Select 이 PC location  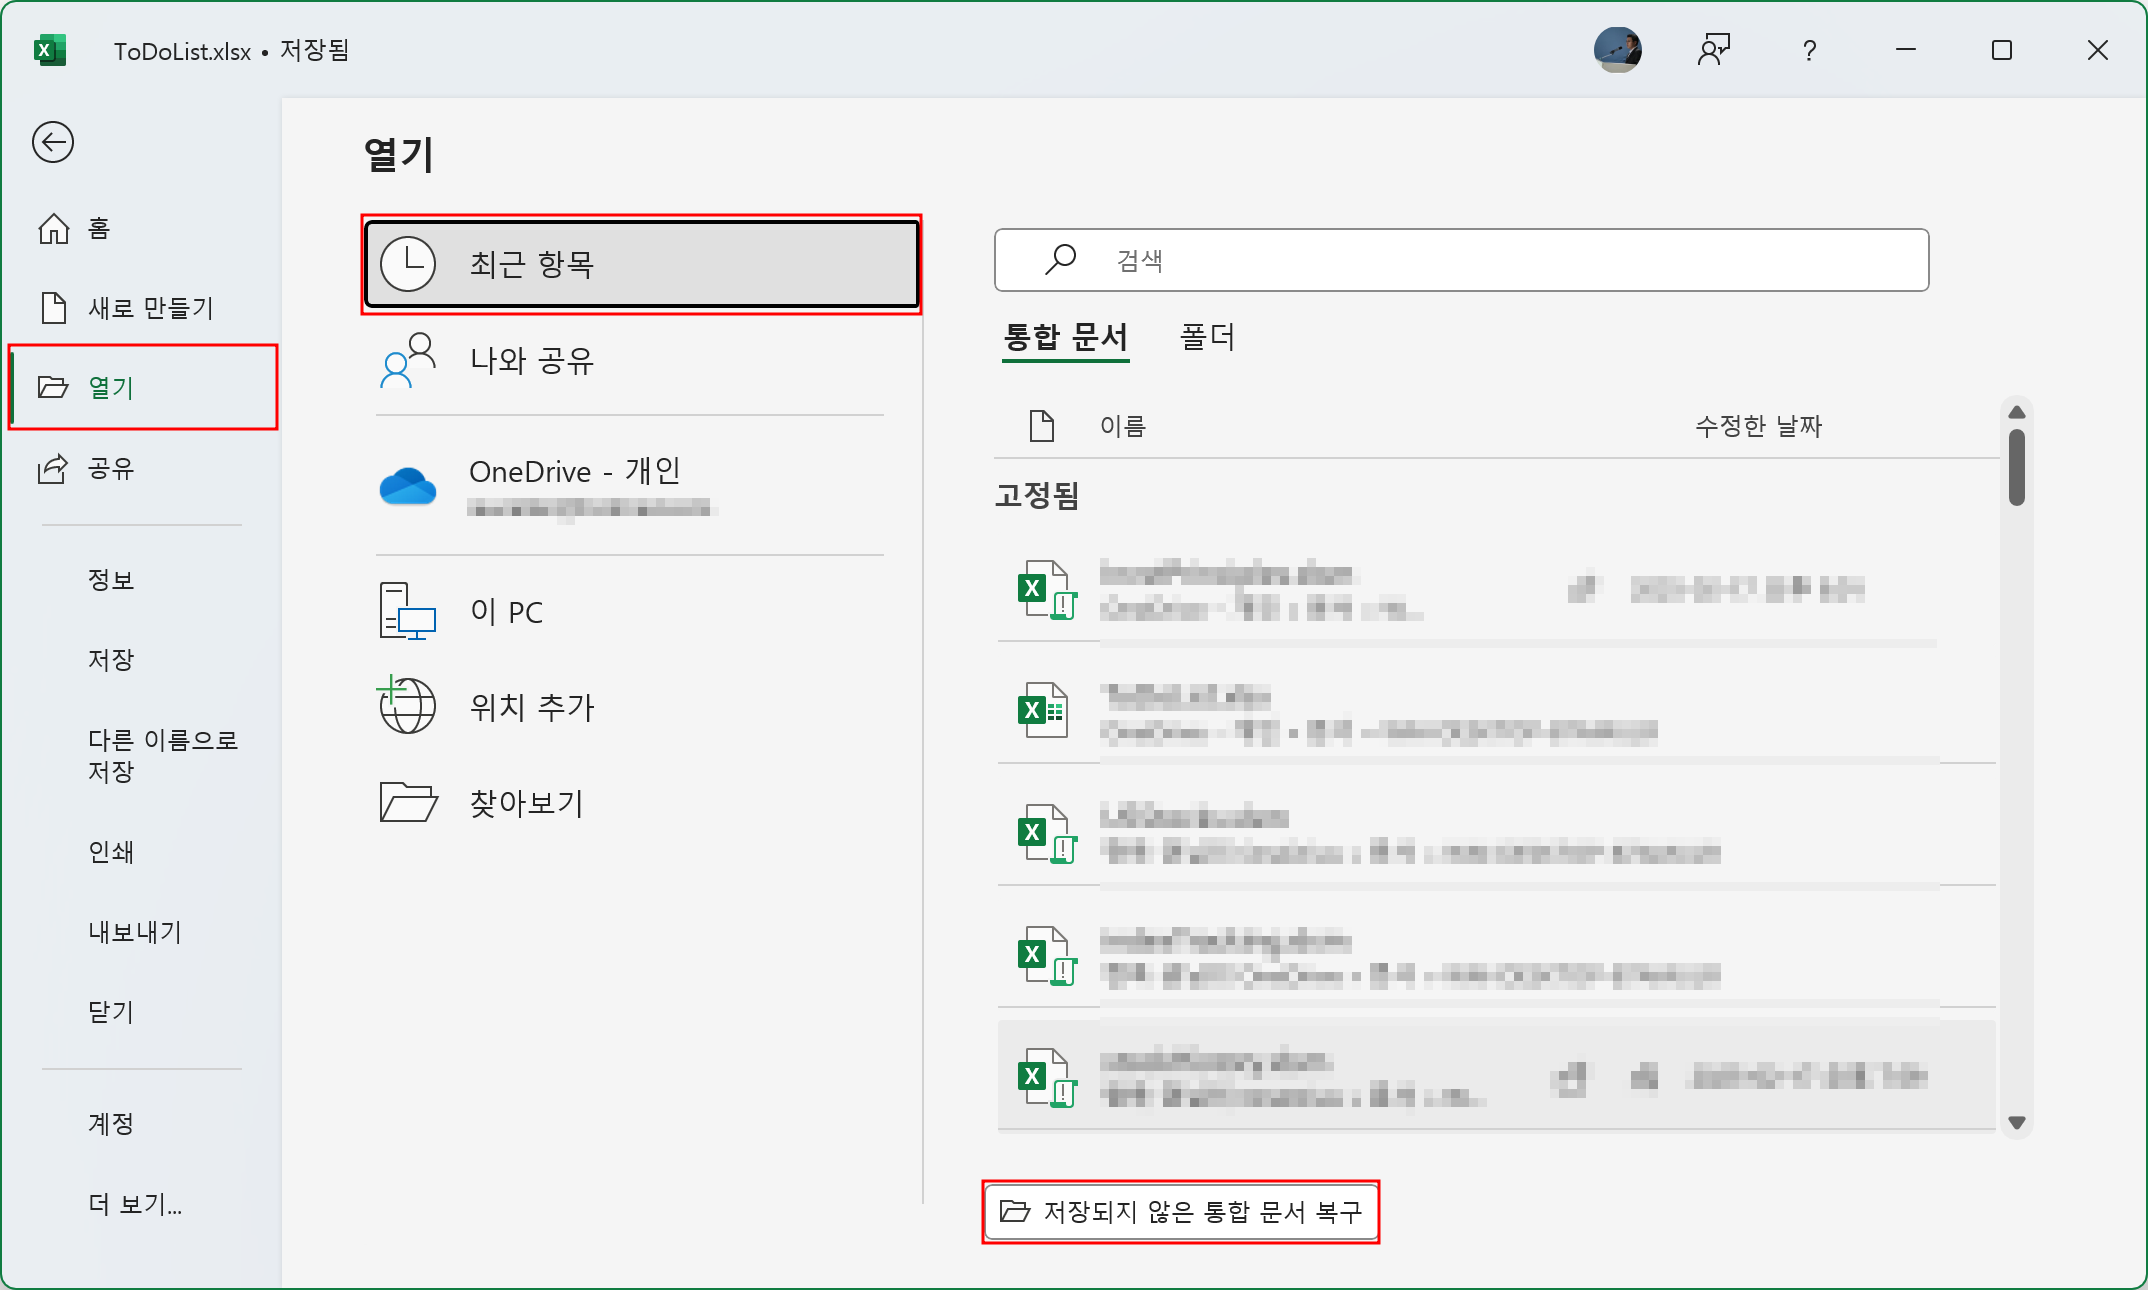[506, 611]
